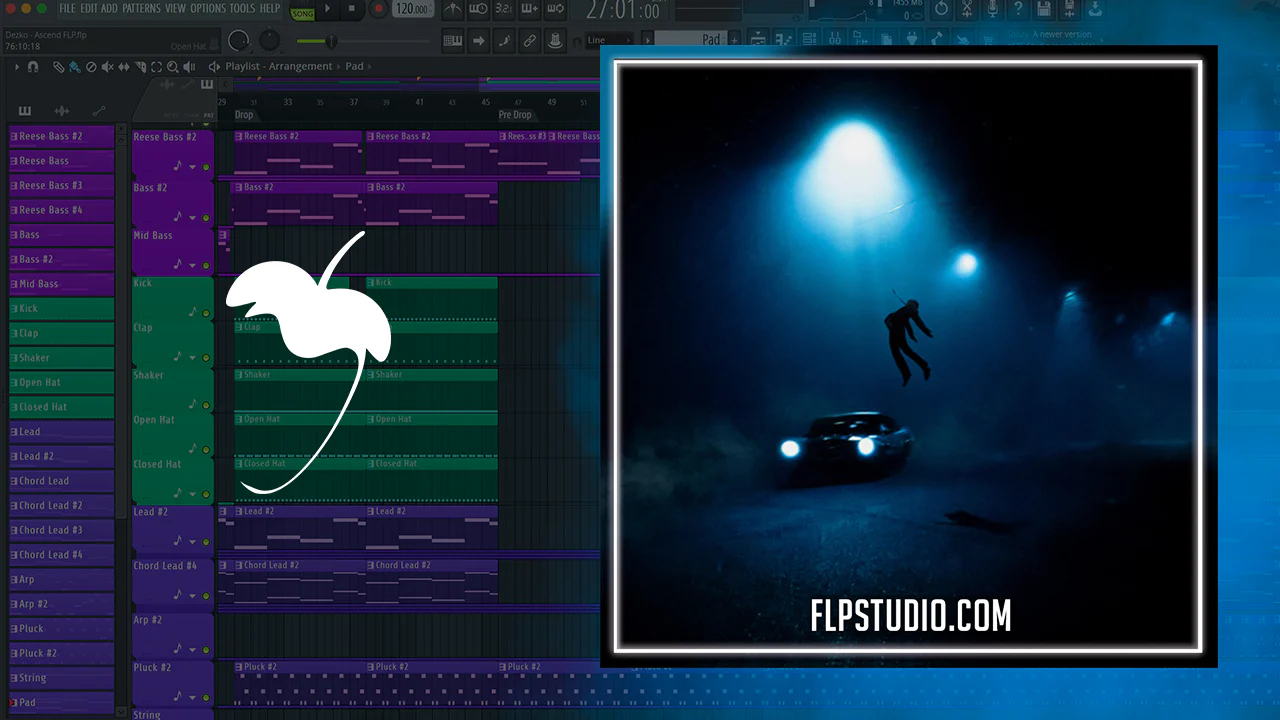Select the Zoom tool in the Playlist
Screen dimensions: 1280x720
pyautogui.click(x=173, y=67)
